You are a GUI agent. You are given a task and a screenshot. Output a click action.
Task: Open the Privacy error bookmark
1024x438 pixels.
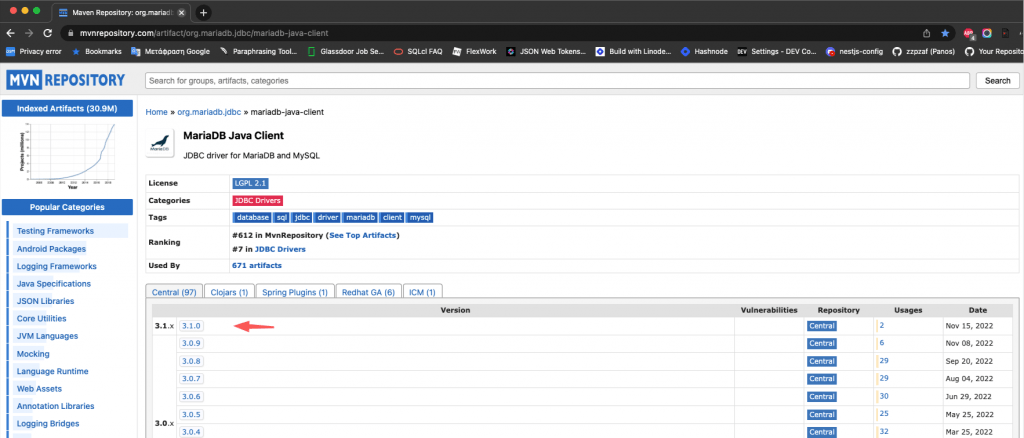coord(33,51)
